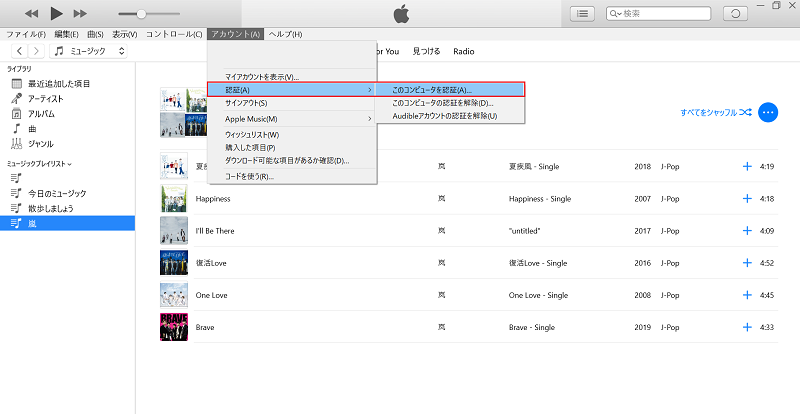
Task: Add I'll Be There with plus icon
Action: [x=747, y=231]
